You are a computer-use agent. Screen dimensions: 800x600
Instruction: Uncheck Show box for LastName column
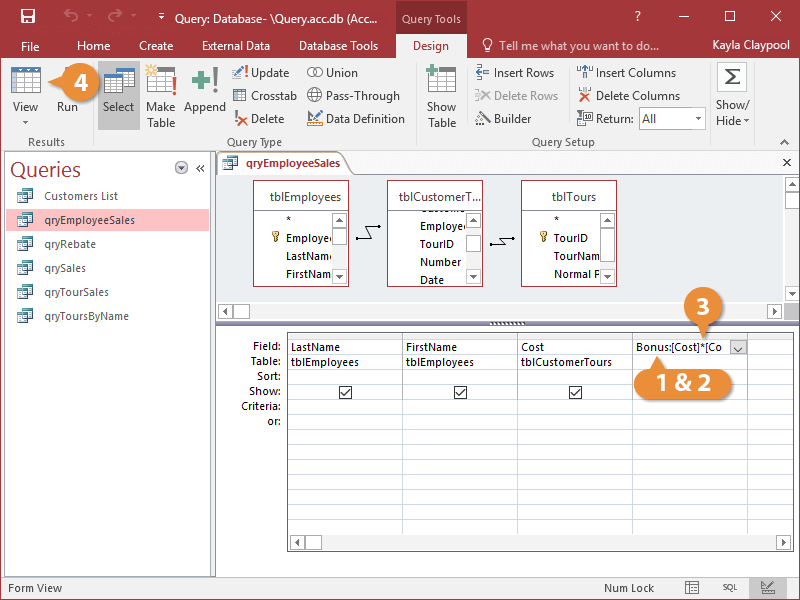click(345, 393)
